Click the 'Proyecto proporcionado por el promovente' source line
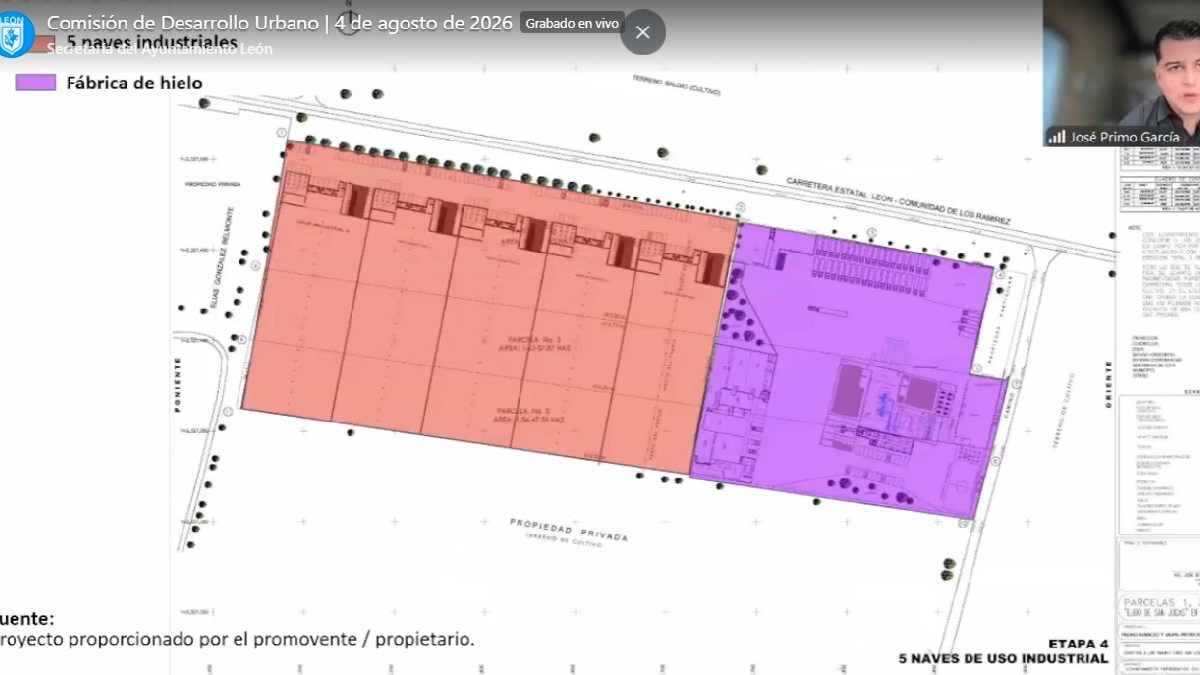The width and height of the screenshot is (1200, 675). pos(238,639)
